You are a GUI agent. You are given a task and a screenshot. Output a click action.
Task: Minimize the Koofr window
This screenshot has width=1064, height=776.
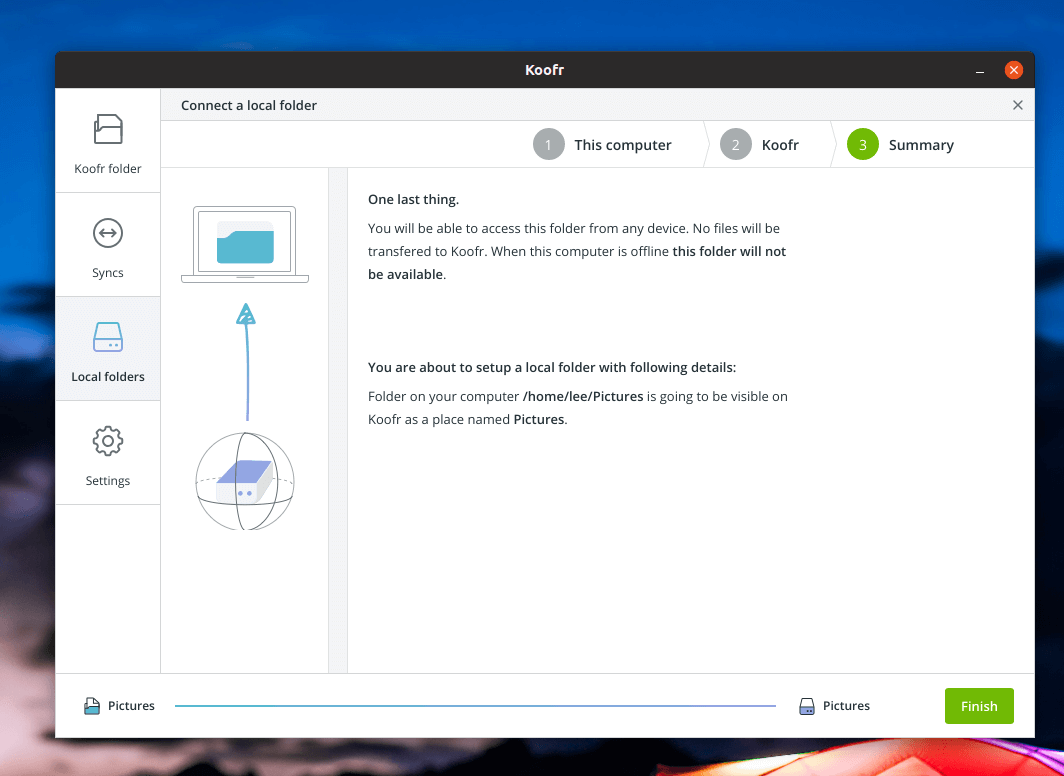pyautogui.click(x=980, y=71)
